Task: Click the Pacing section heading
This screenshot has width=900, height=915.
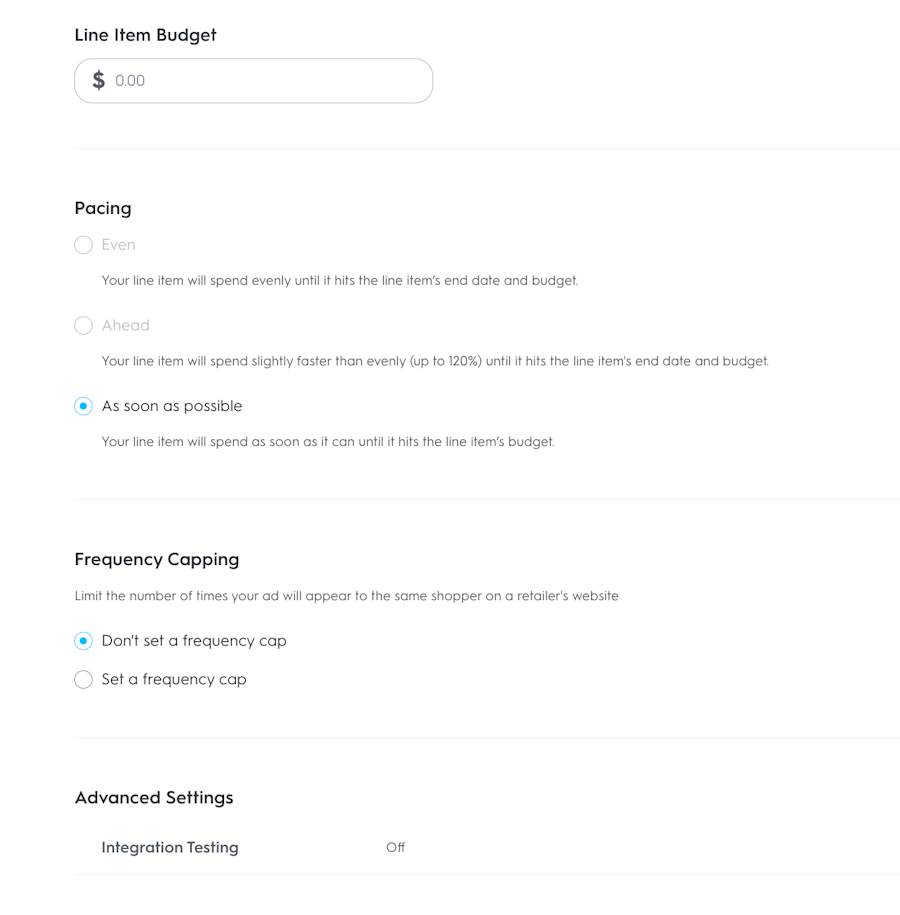Action: (x=103, y=208)
